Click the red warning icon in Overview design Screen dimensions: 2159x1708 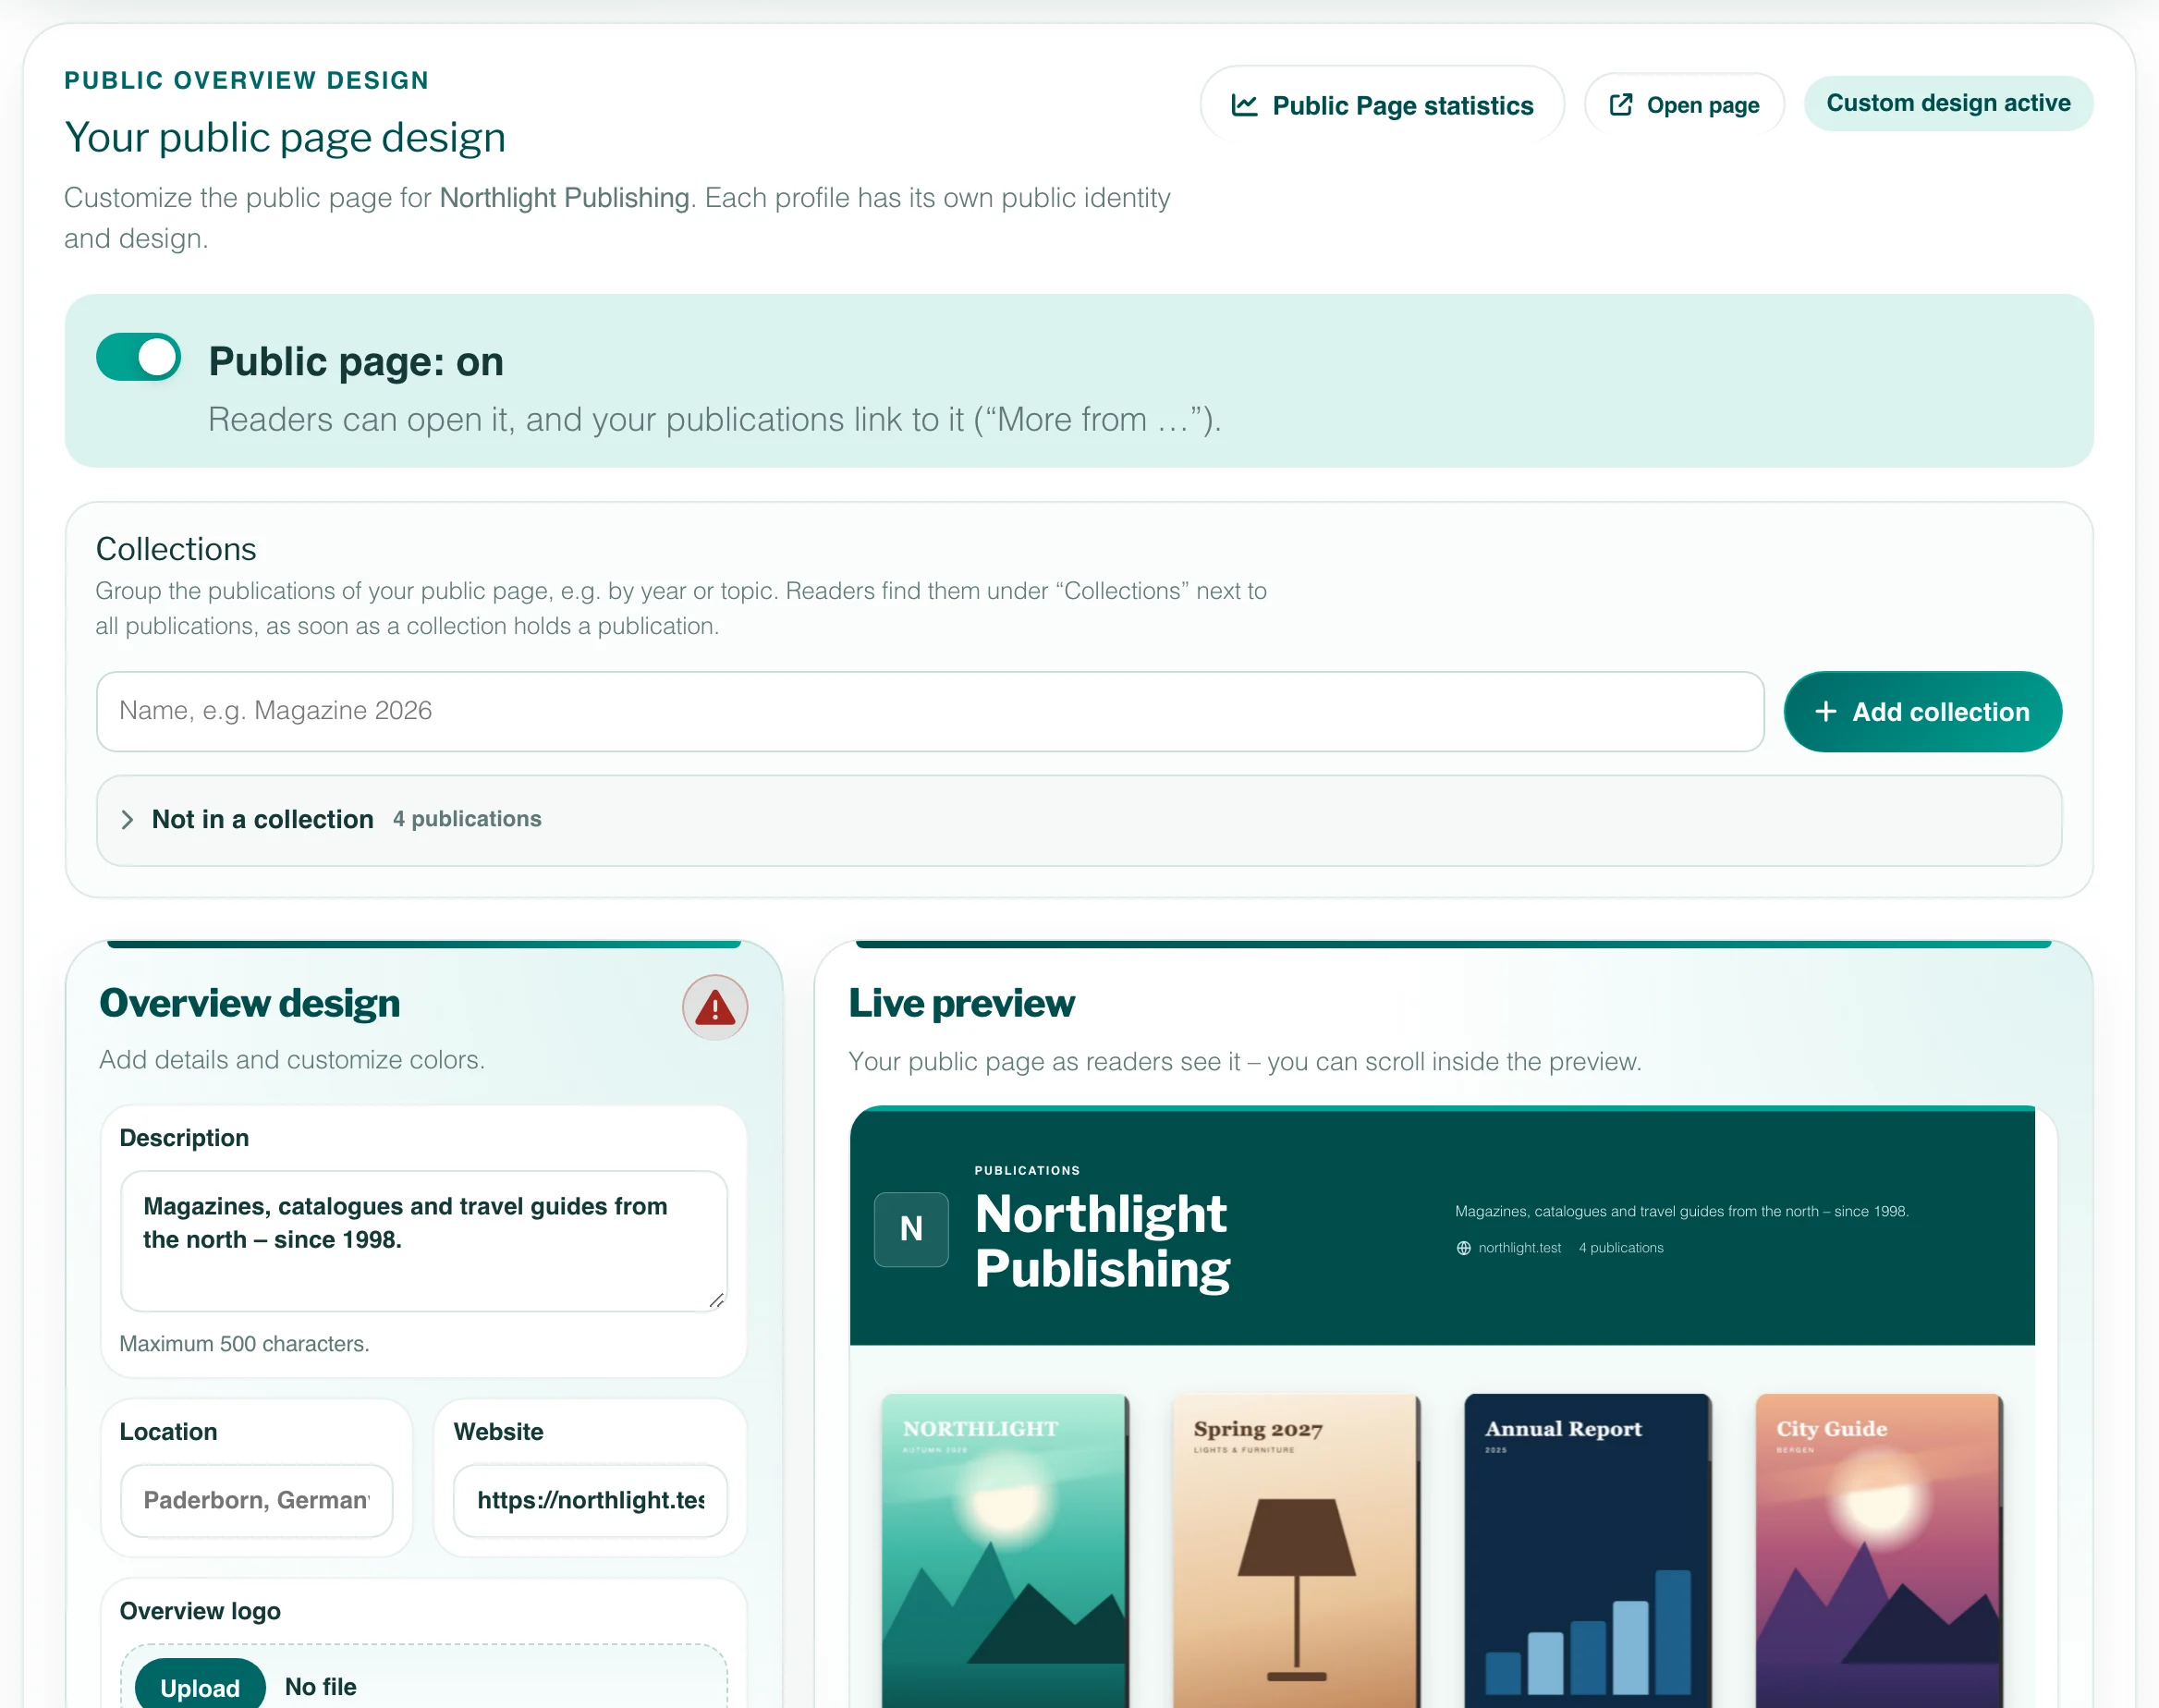(715, 1007)
